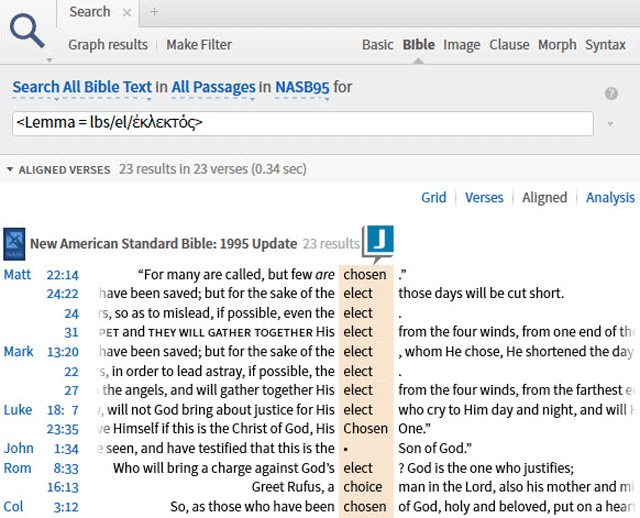Screen dimensions: 640x518
Task: Click the blue J speech bubble icon
Action: click(378, 242)
